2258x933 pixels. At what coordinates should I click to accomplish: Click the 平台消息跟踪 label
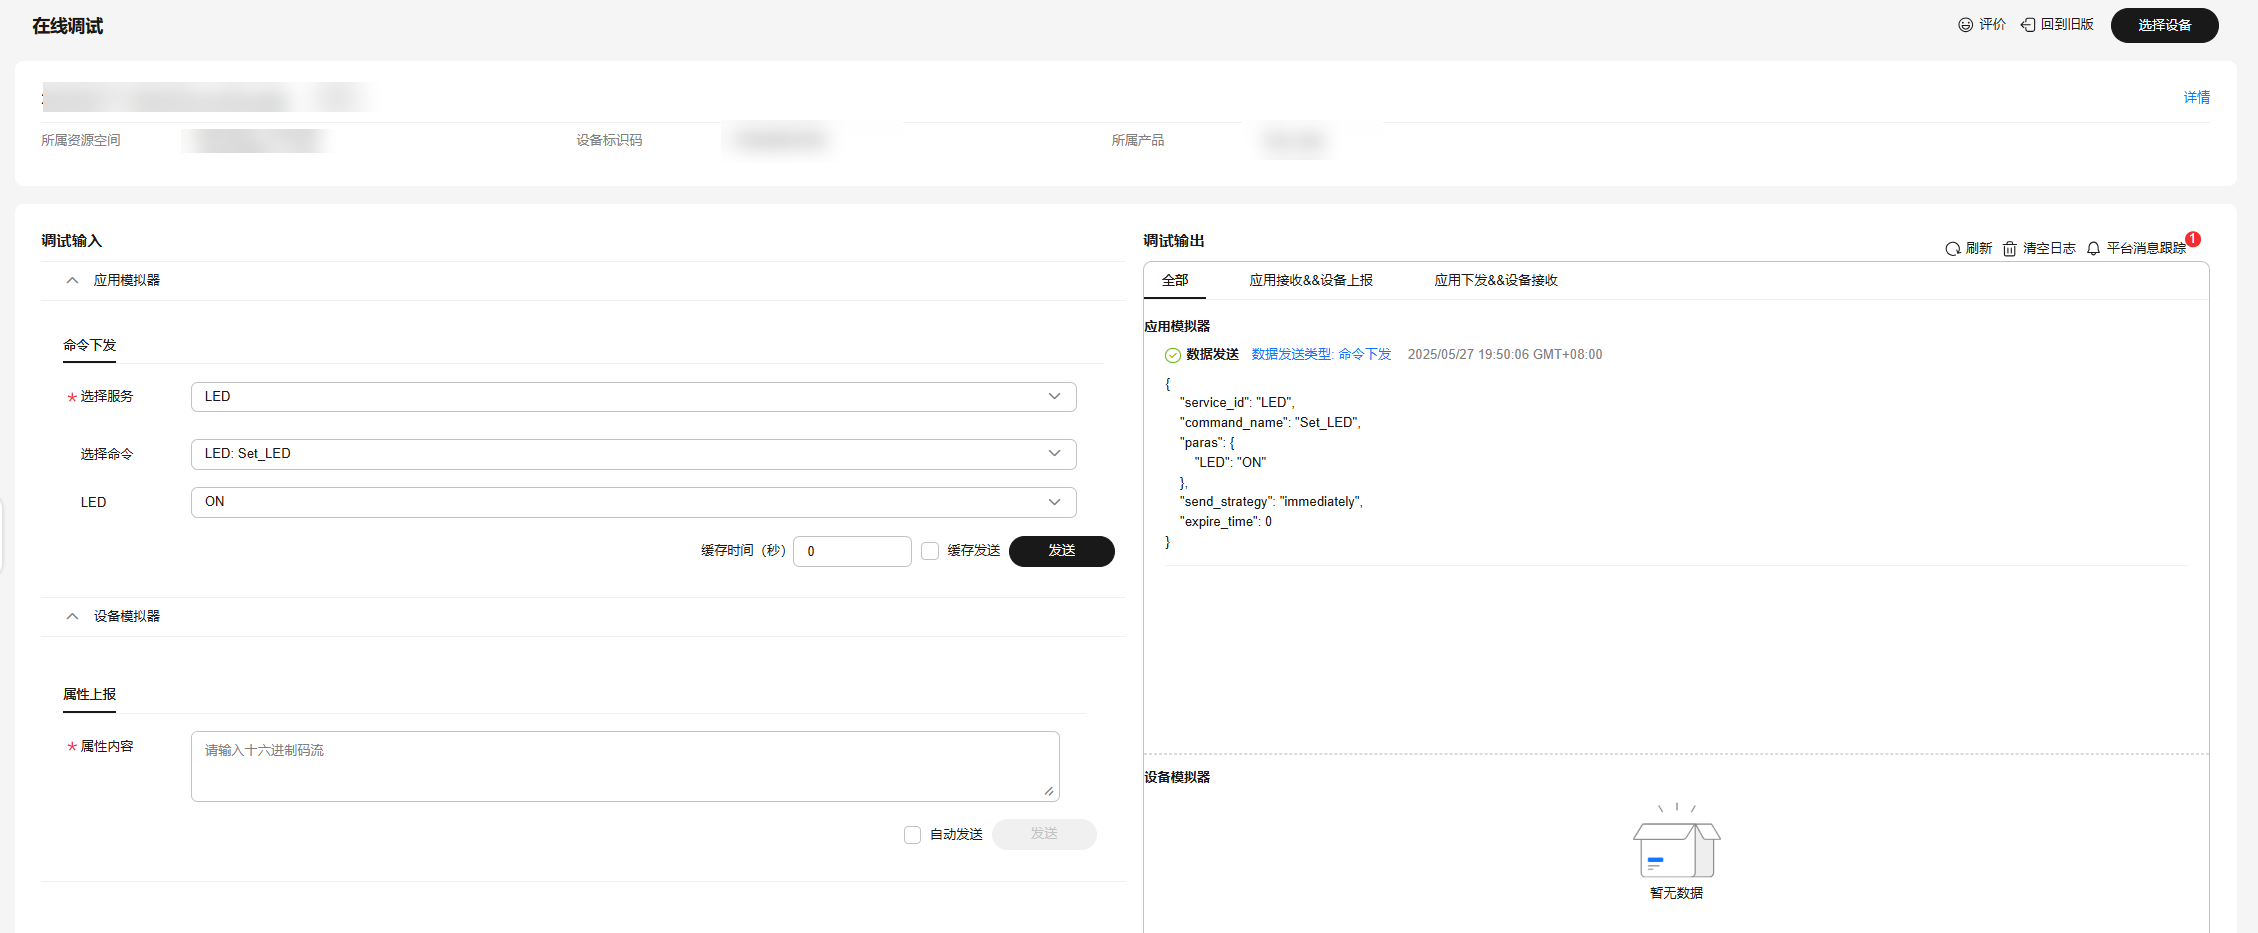pos(2146,249)
